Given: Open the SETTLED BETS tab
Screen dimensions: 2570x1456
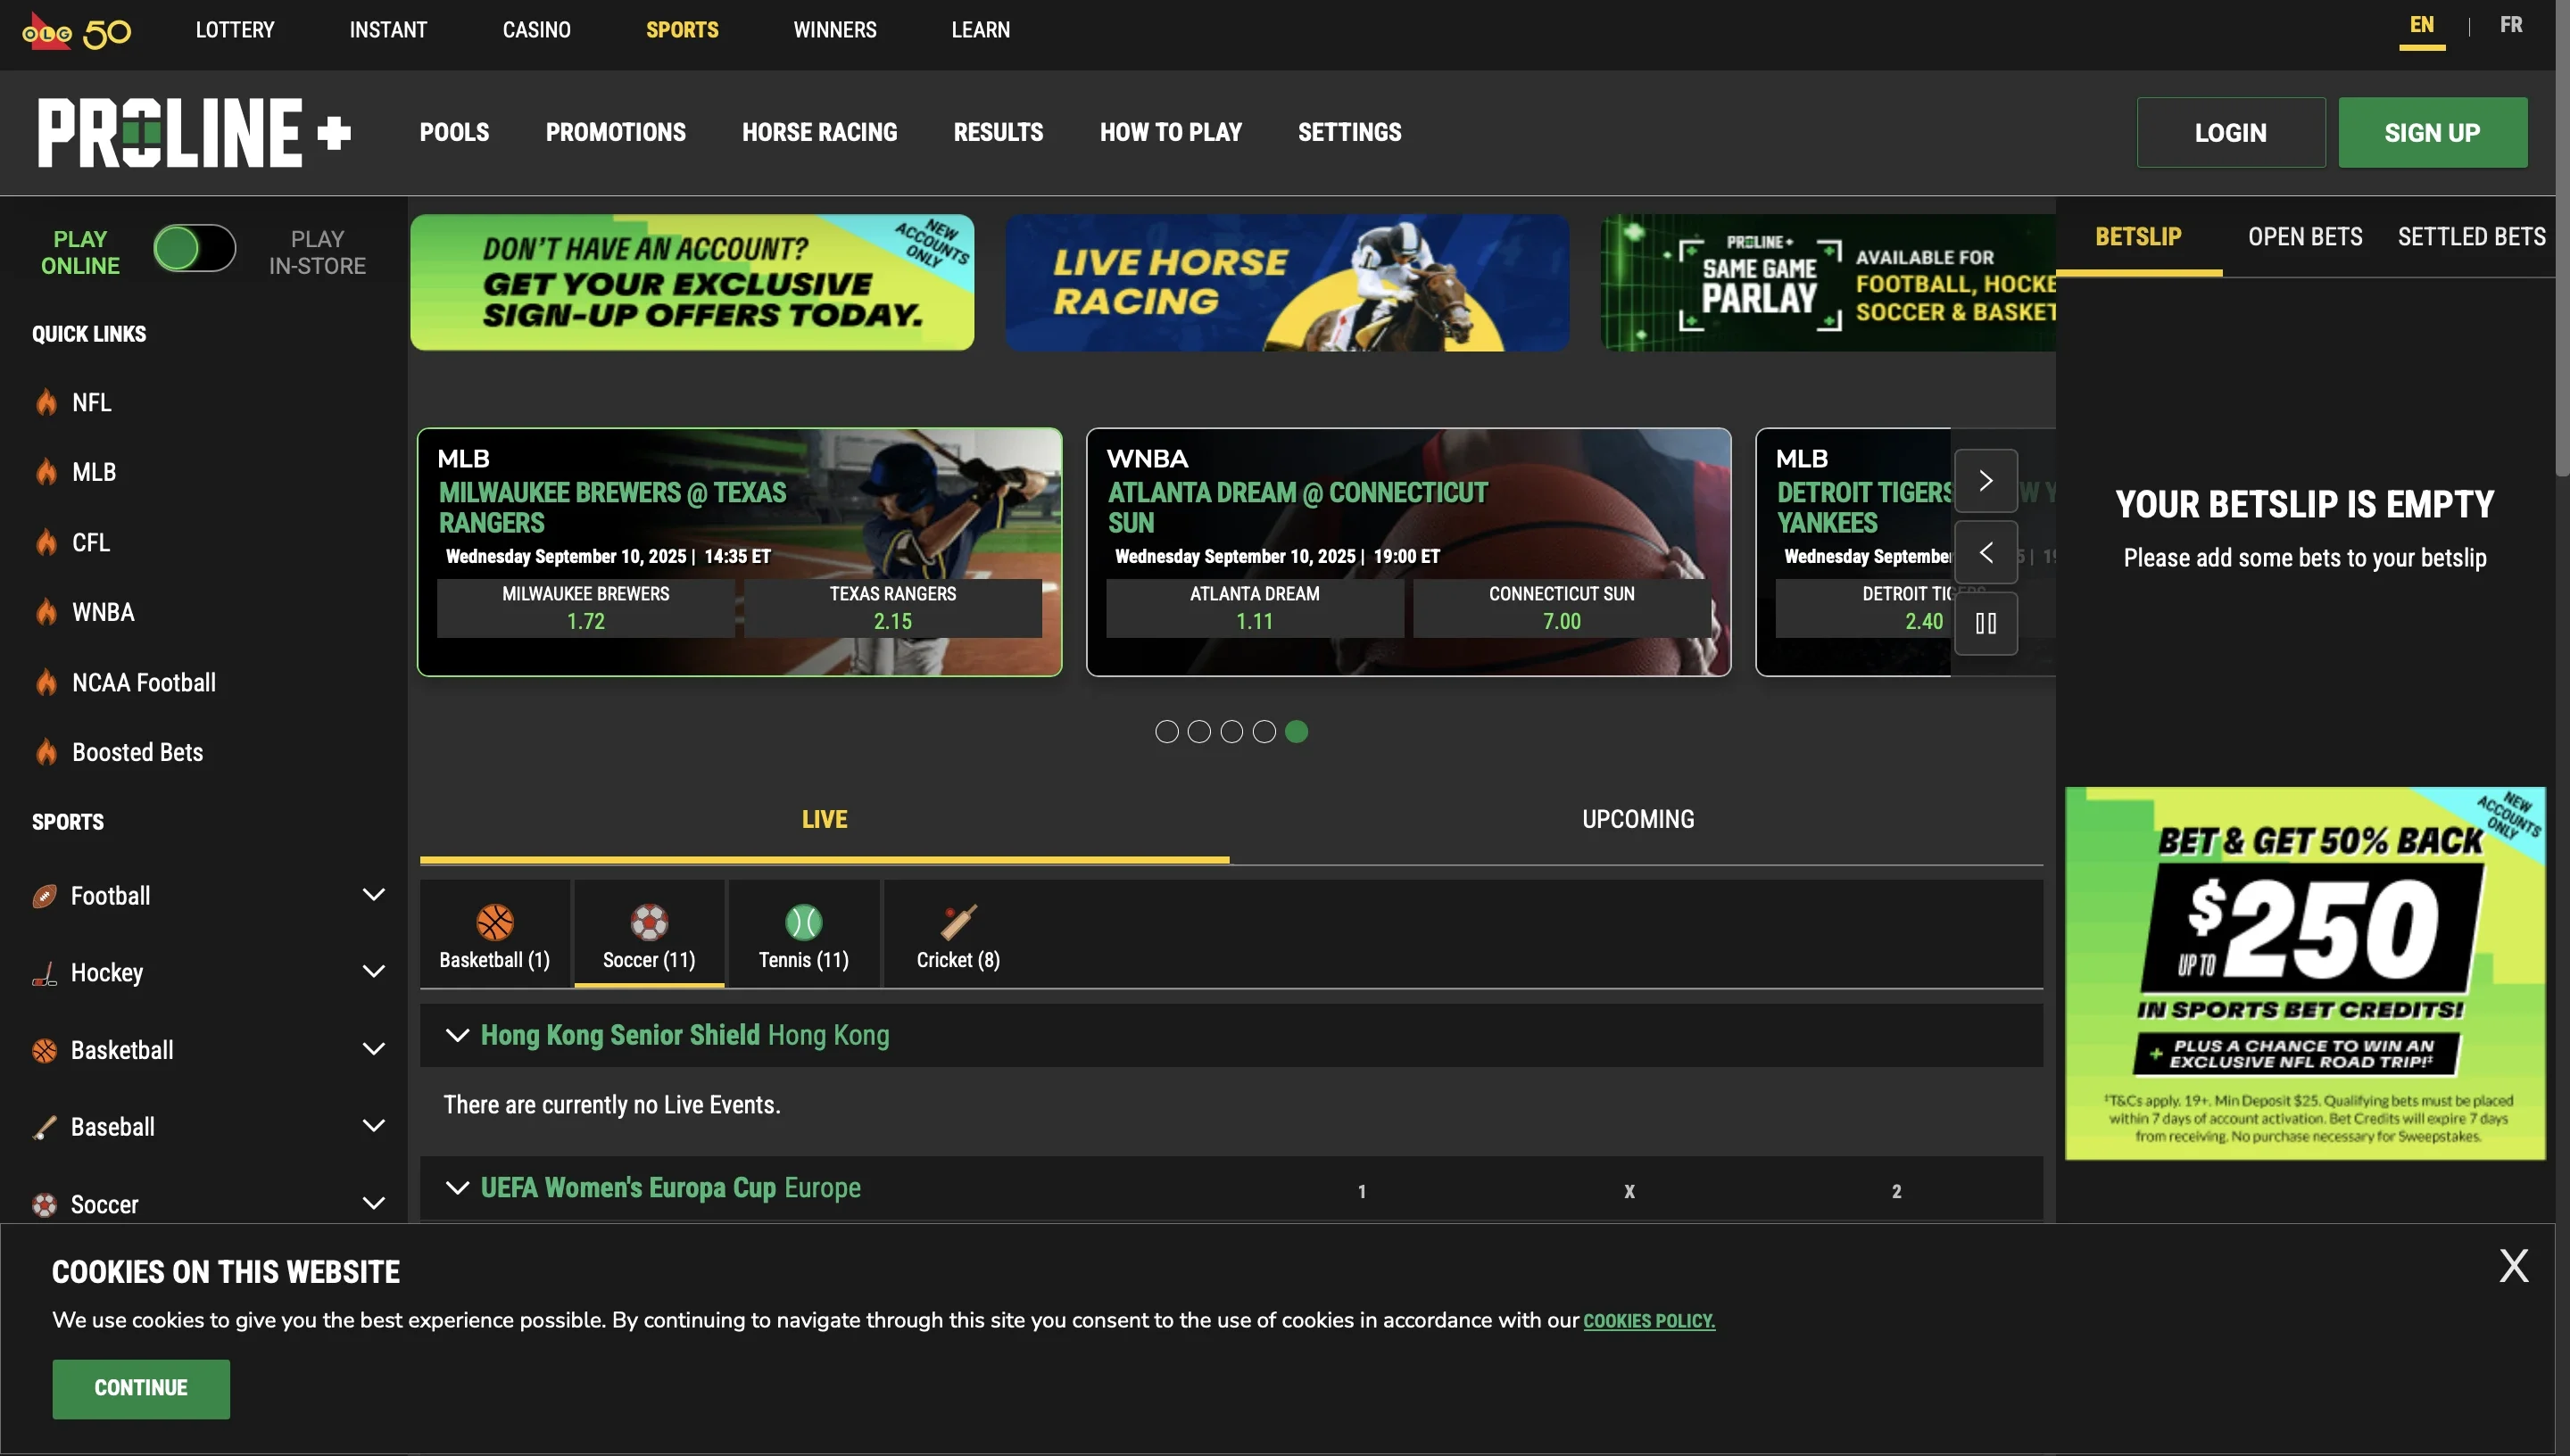Looking at the screenshot, I should coord(2471,236).
